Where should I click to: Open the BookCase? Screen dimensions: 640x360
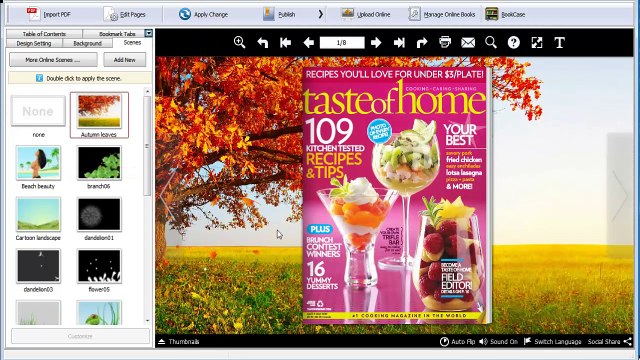coord(505,14)
